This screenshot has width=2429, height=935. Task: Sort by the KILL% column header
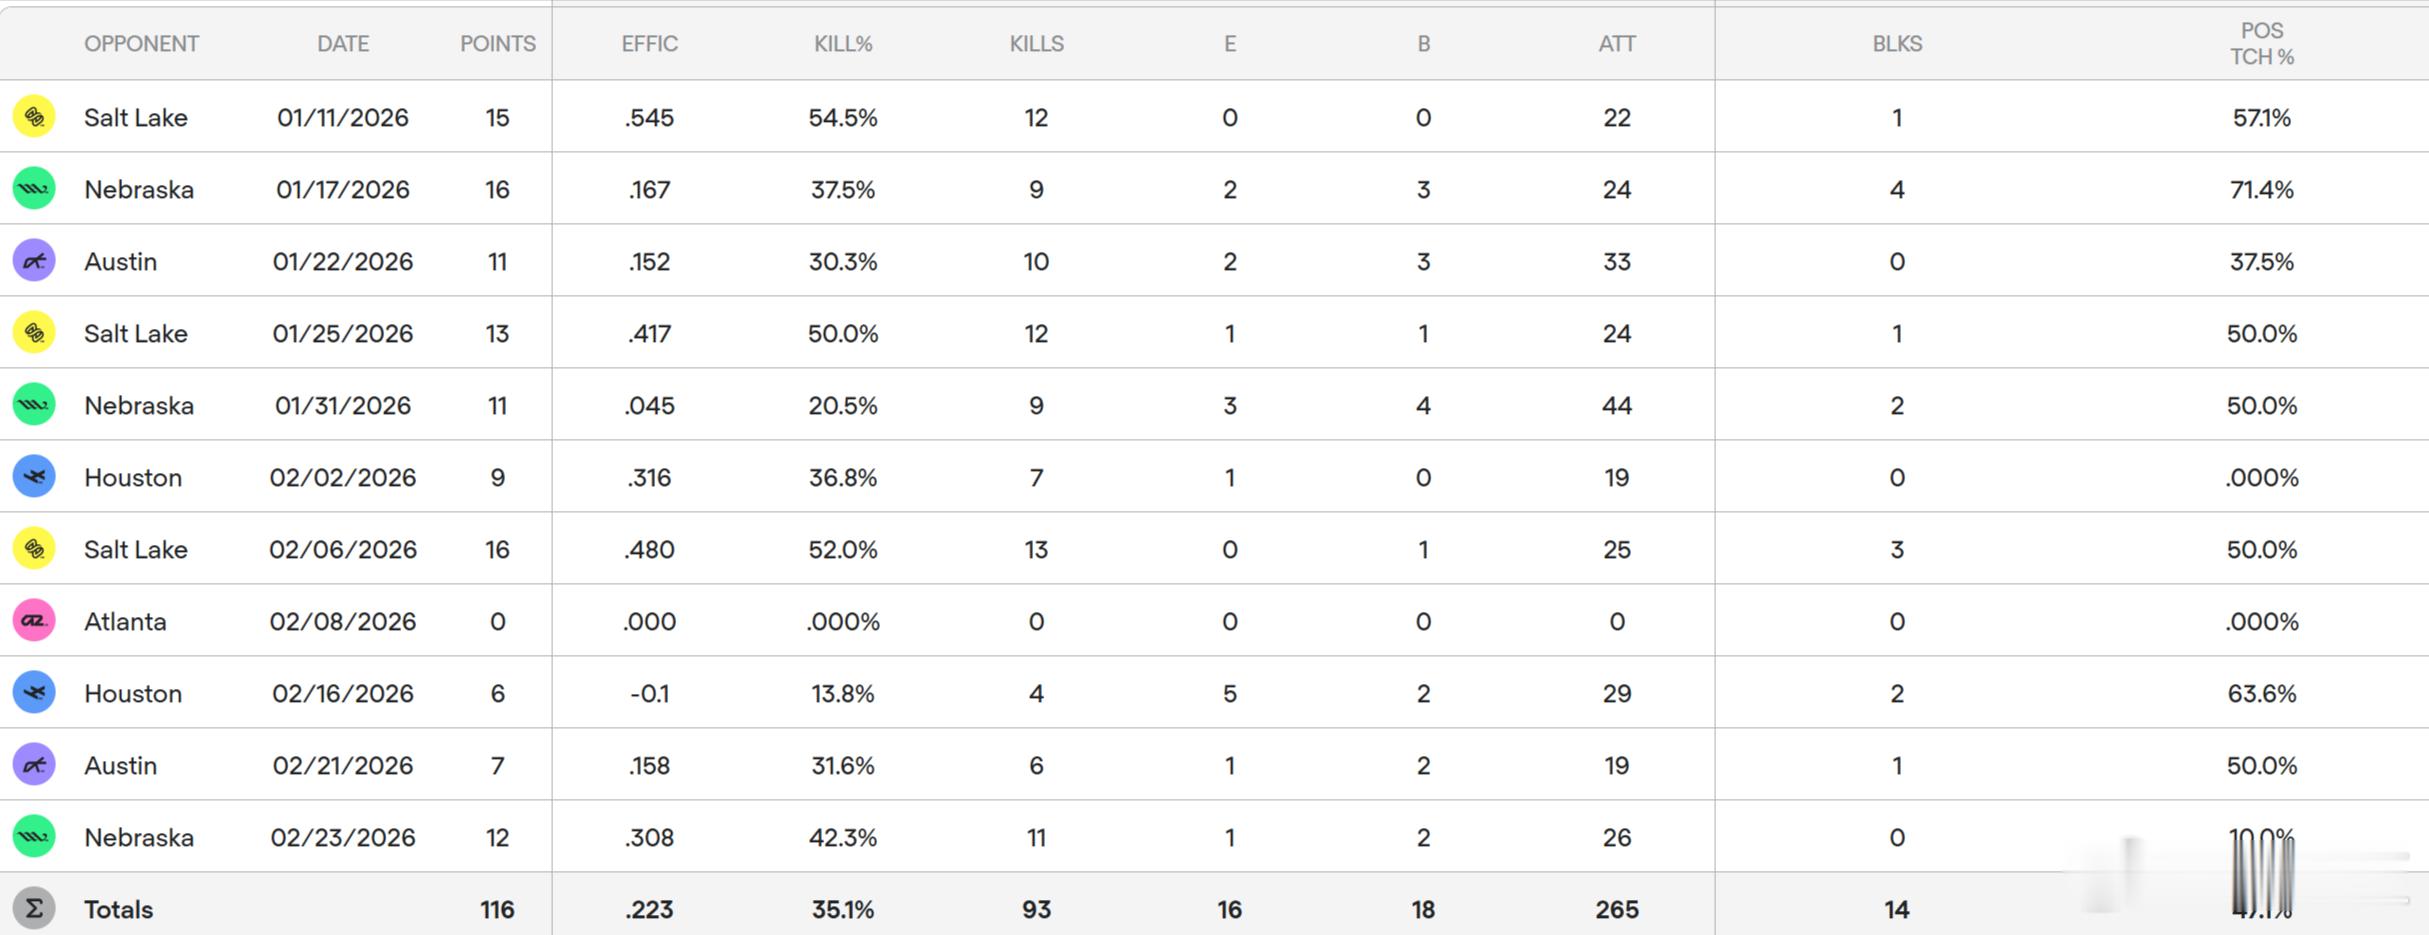click(842, 44)
